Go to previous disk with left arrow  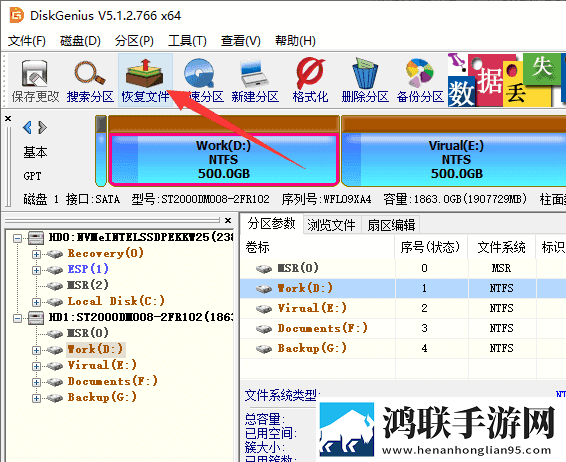point(27,127)
